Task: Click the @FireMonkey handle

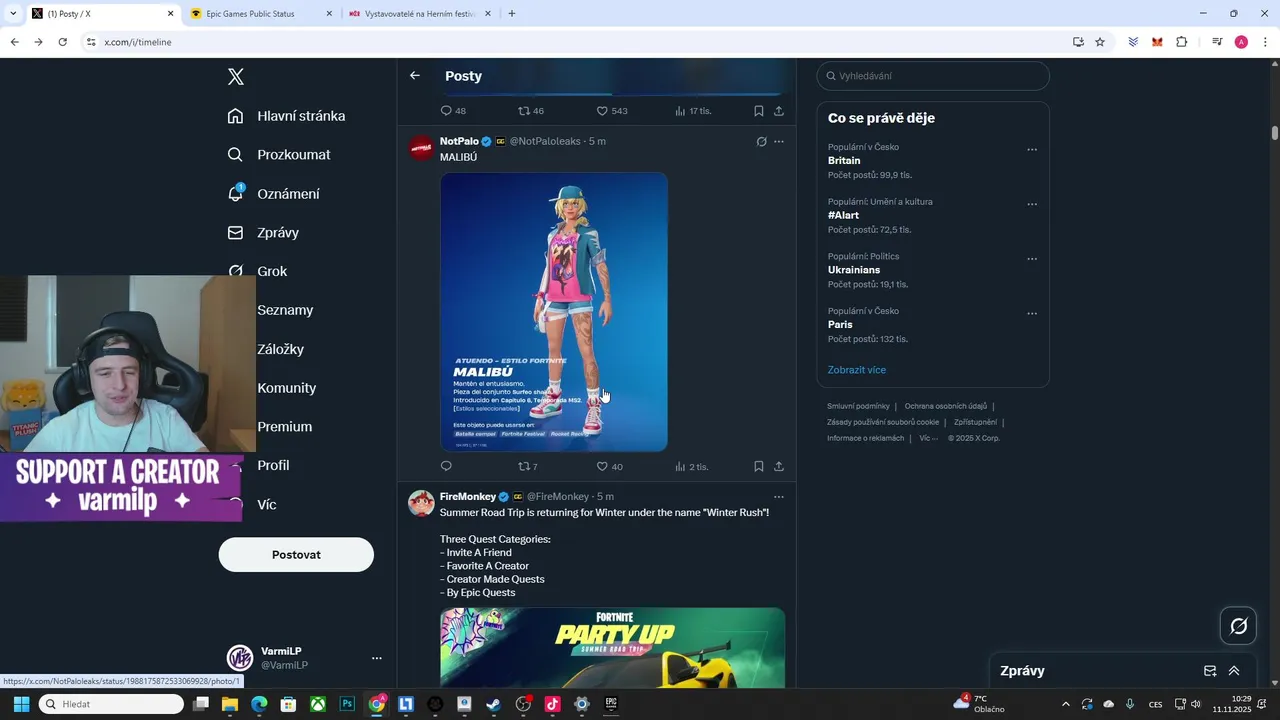Action: point(558,497)
